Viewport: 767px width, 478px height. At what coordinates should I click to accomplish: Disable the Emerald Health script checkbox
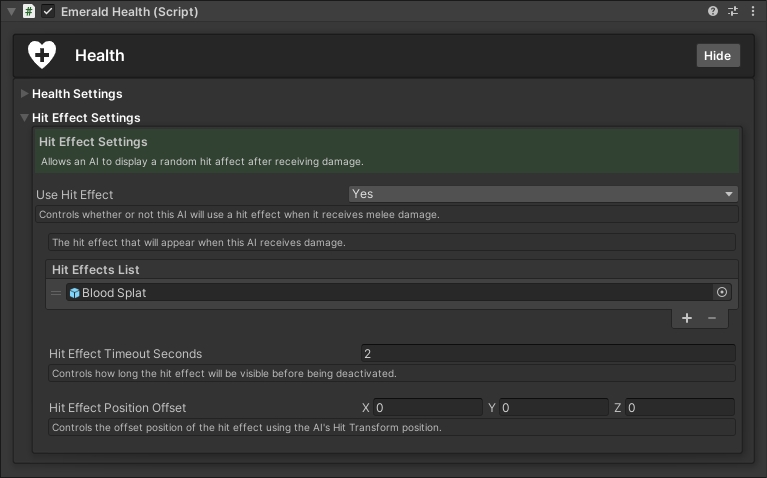(47, 11)
